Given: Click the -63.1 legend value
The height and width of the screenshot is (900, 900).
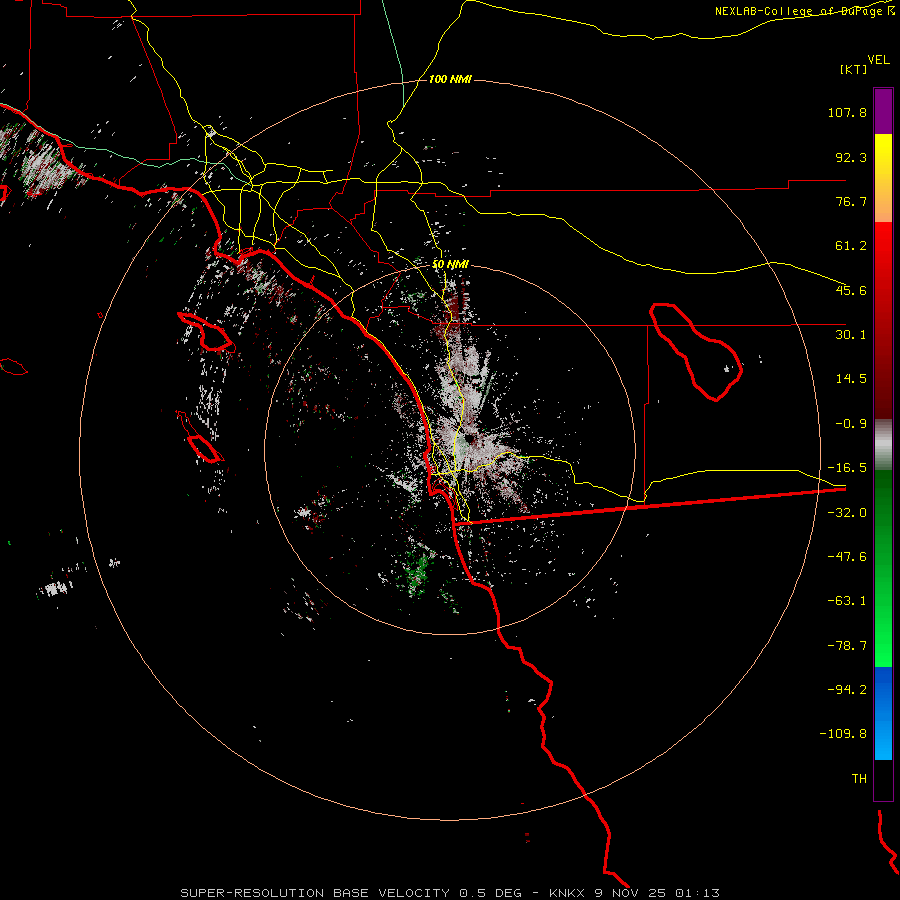Looking at the screenshot, I should (x=847, y=601).
